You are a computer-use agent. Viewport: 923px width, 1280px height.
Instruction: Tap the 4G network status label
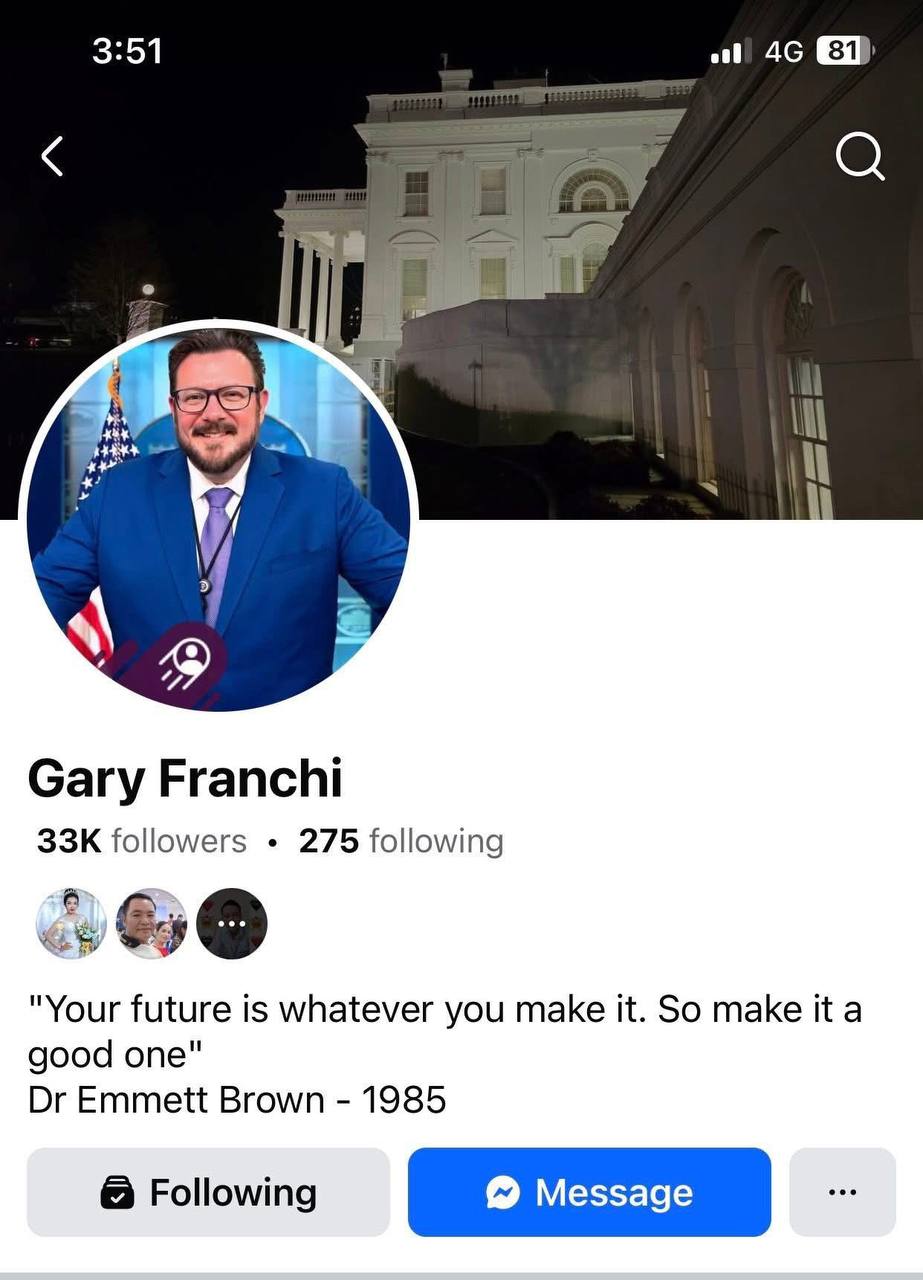click(784, 51)
